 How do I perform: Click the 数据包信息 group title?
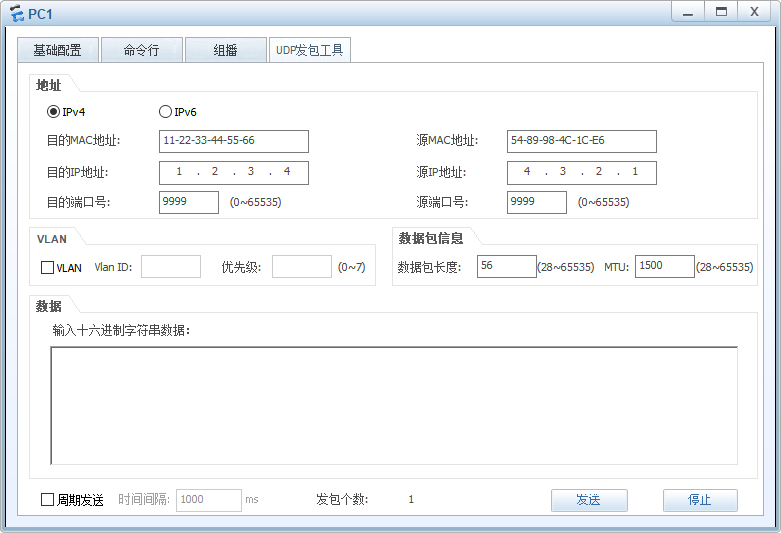431,238
